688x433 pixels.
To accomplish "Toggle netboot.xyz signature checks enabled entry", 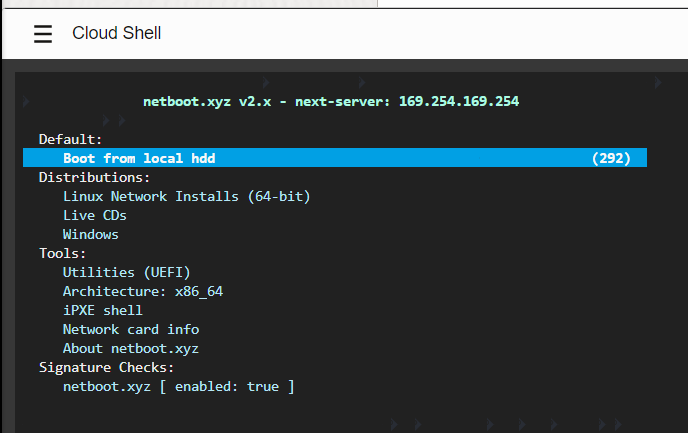I will [x=179, y=386].
